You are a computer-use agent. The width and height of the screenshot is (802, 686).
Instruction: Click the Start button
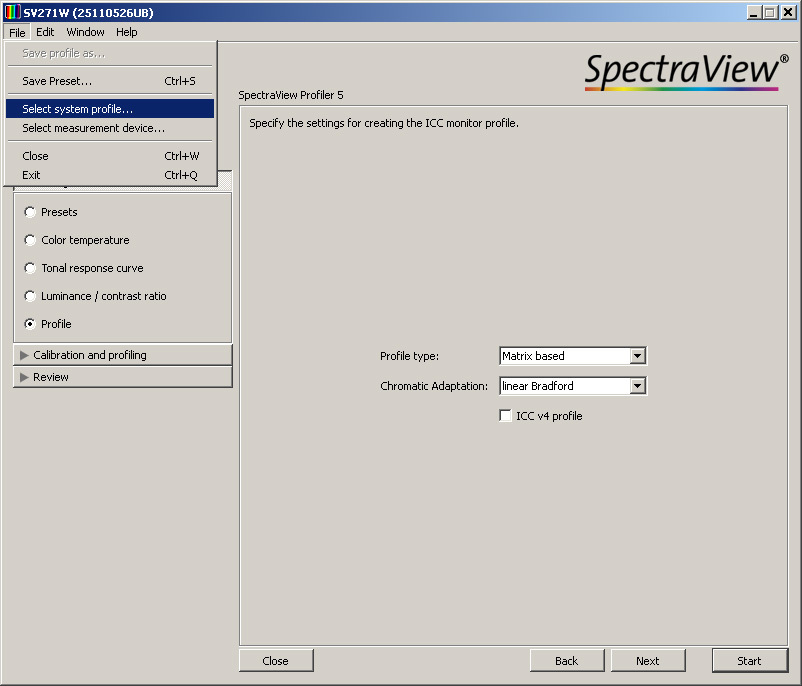point(750,660)
